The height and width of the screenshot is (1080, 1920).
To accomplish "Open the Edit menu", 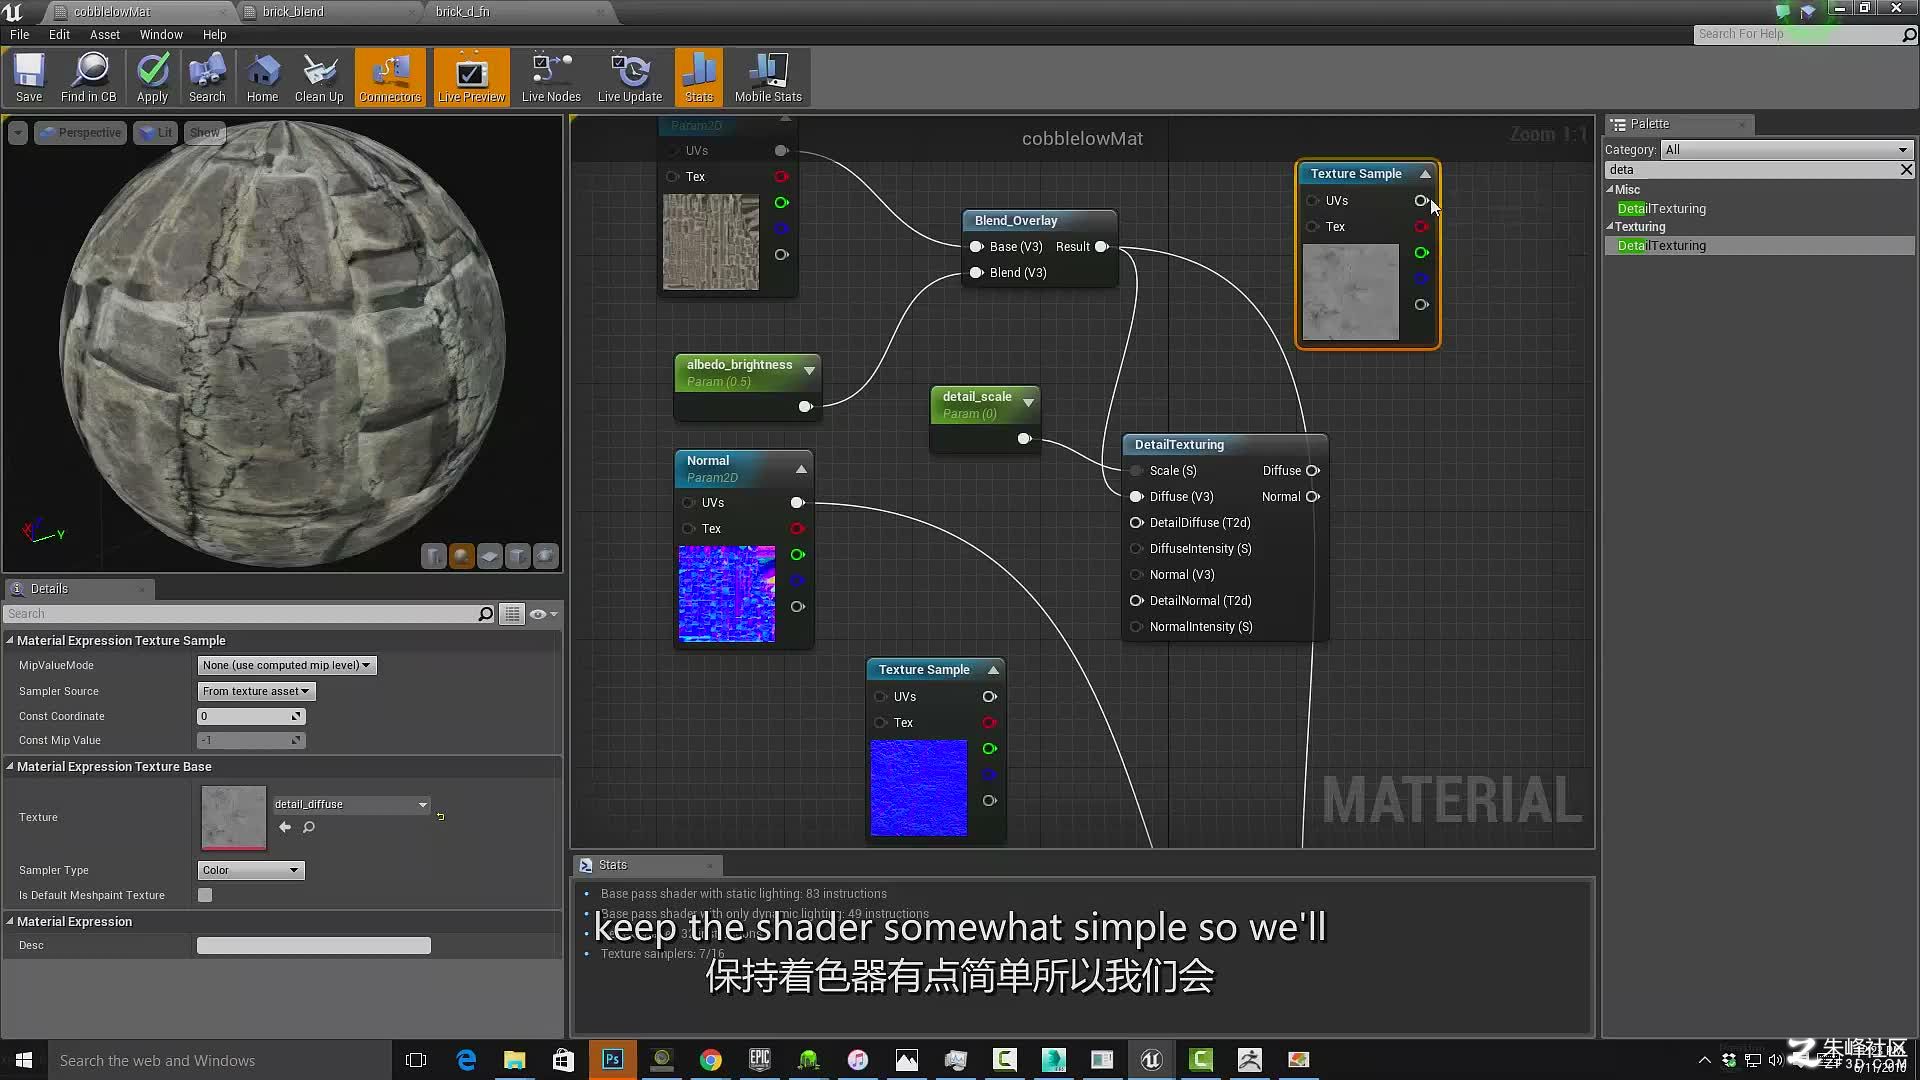I will [x=60, y=34].
